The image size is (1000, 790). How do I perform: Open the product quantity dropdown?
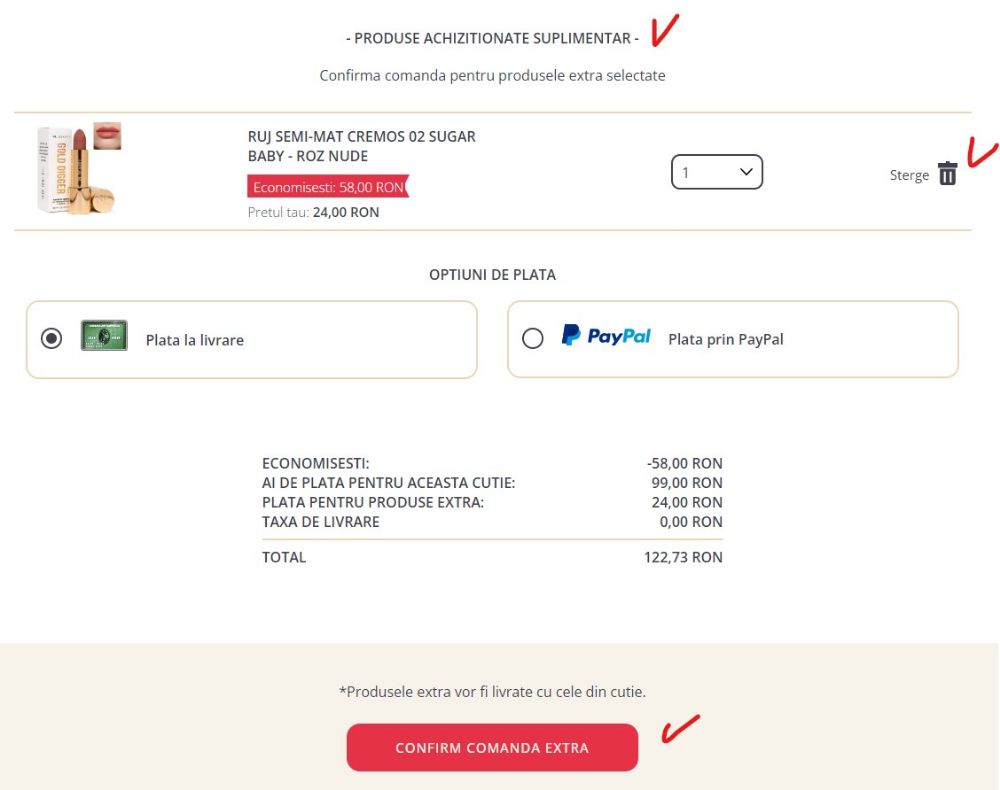[x=716, y=172]
